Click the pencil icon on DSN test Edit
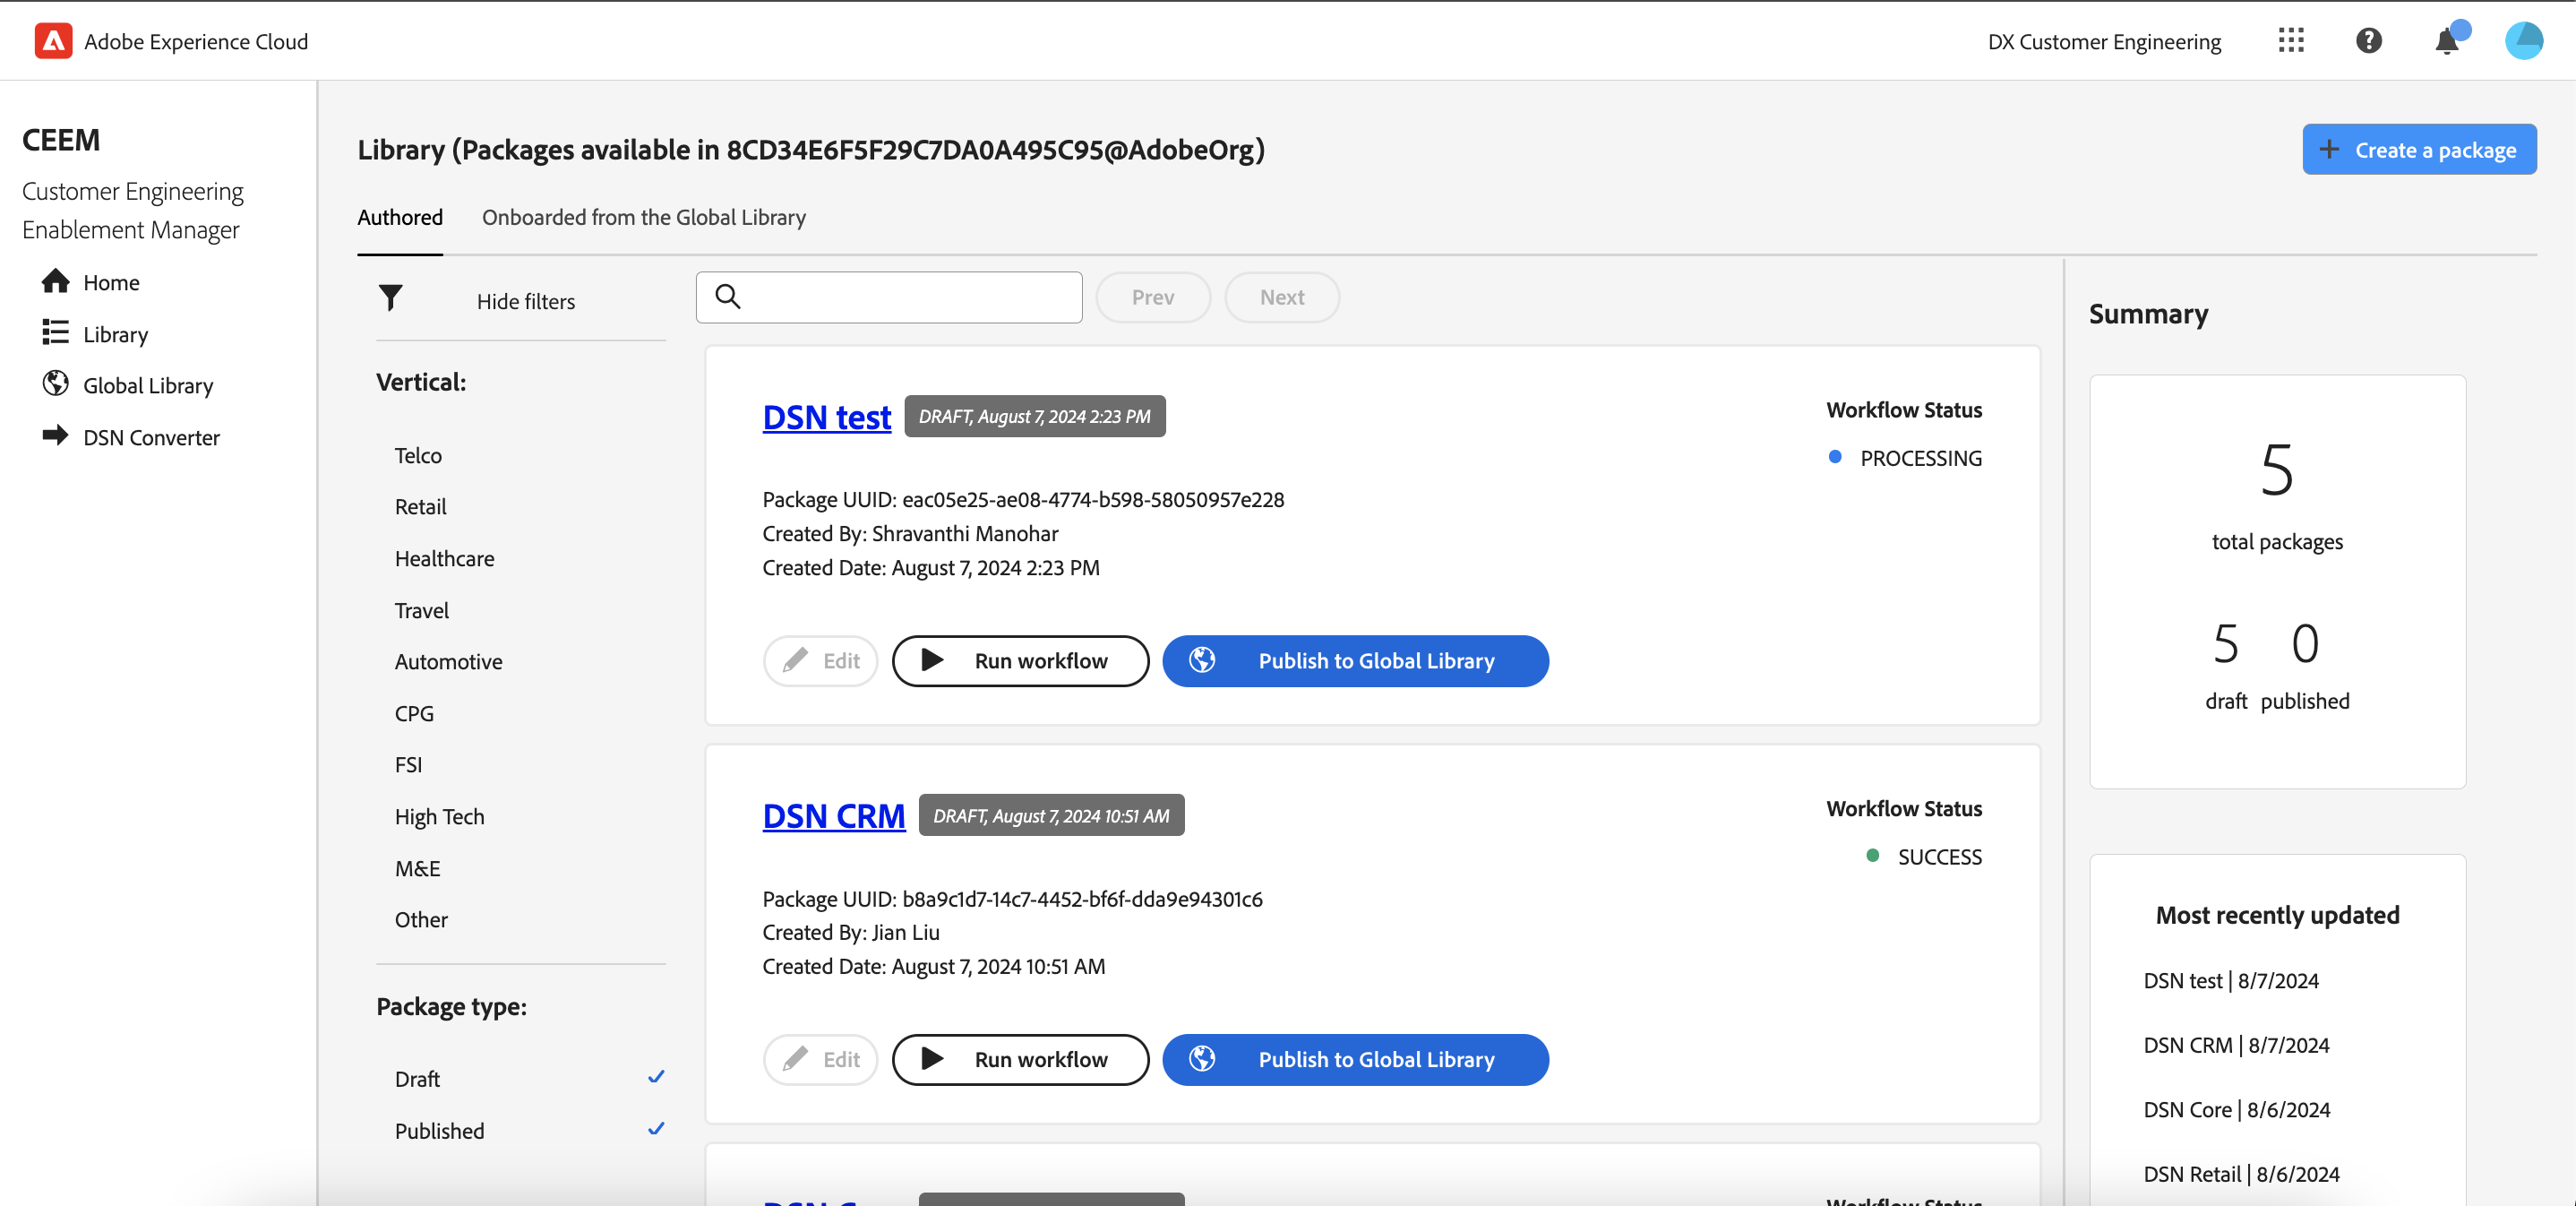This screenshot has height=1206, width=2576. pos(795,660)
